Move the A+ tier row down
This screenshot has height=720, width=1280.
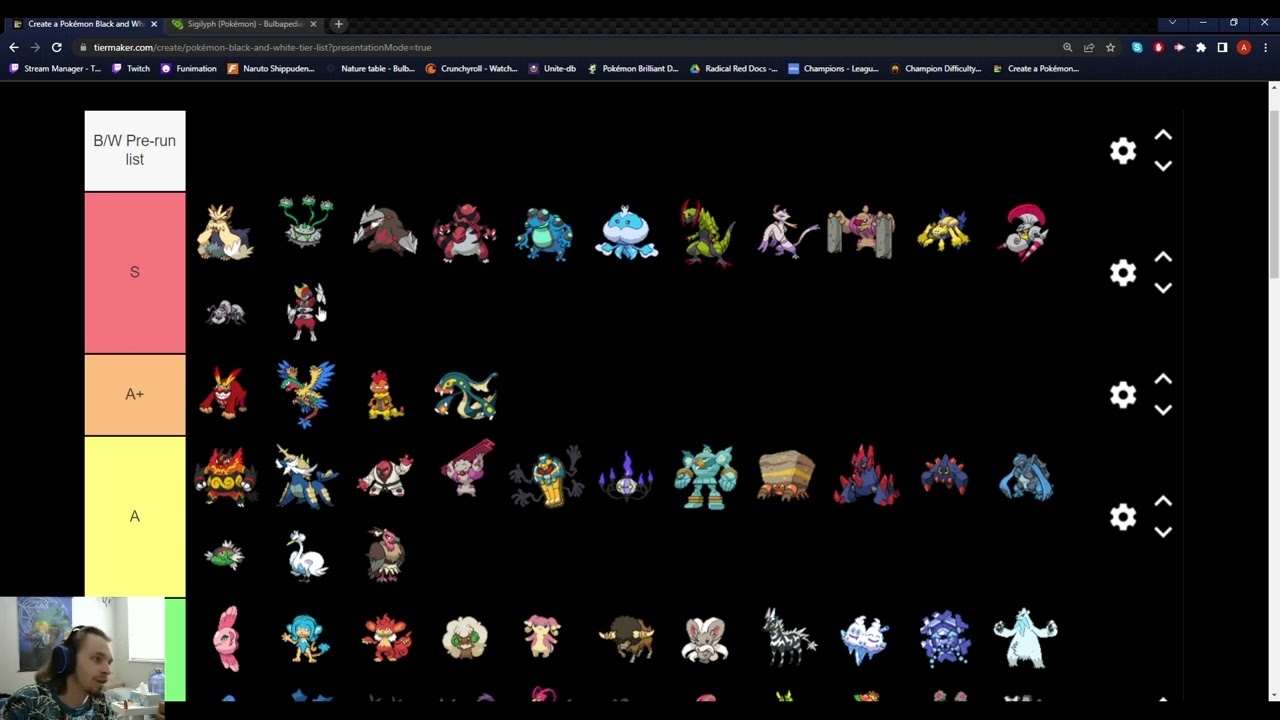click(1163, 410)
